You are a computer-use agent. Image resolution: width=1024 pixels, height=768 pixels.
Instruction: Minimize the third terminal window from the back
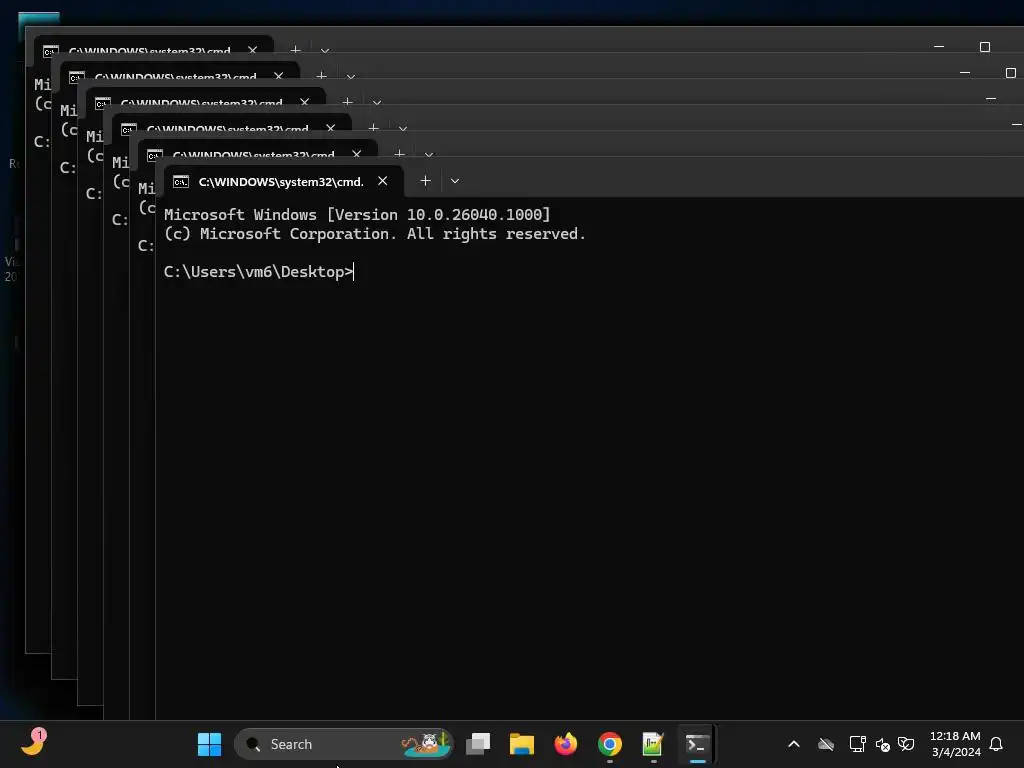pos(991,99)
